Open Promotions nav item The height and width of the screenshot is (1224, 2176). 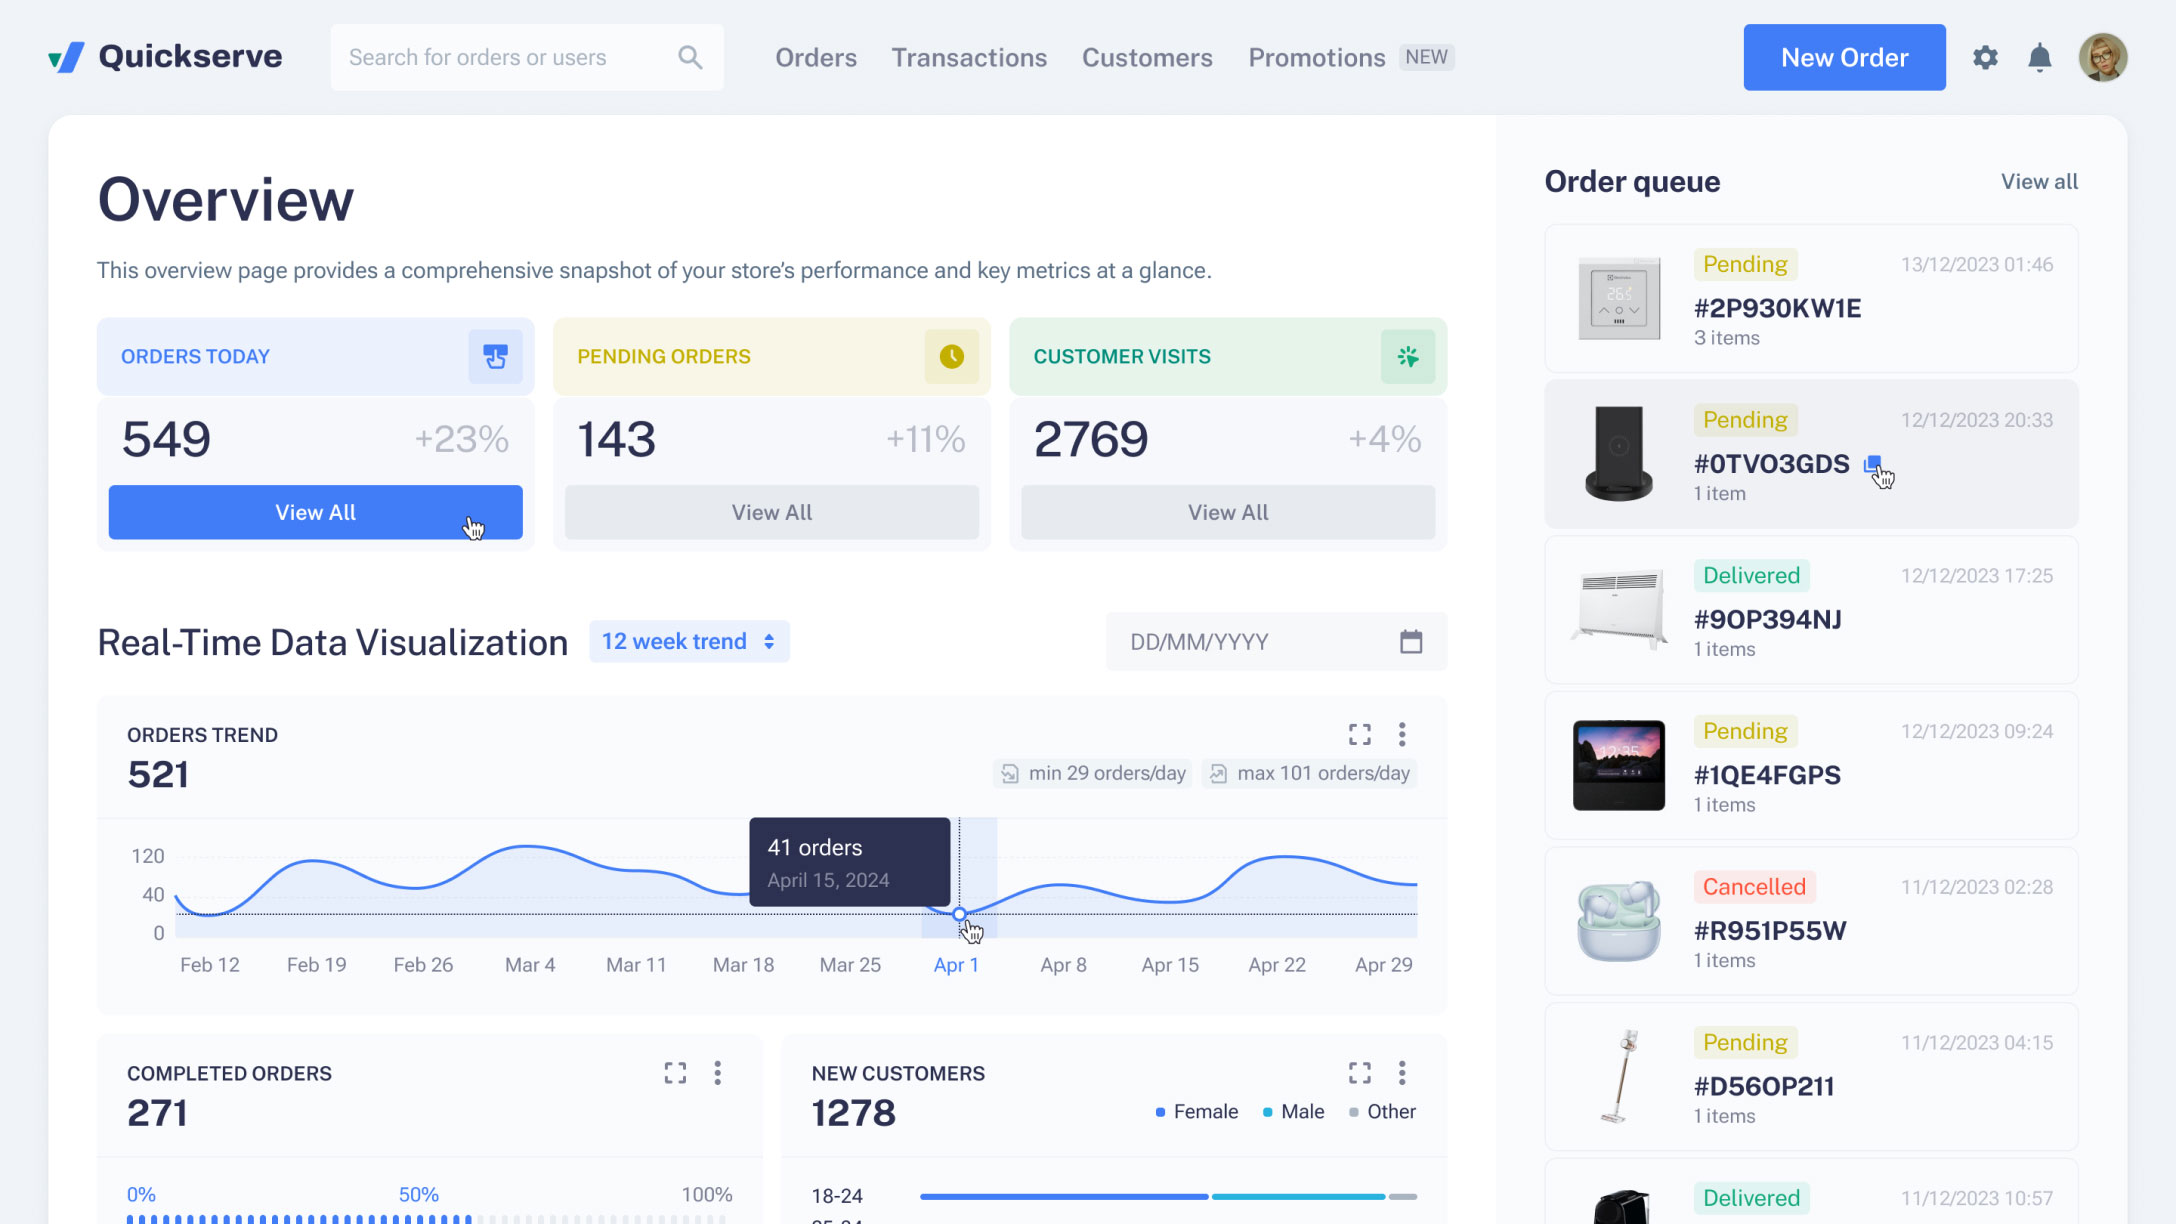[x=1316, y=58]
